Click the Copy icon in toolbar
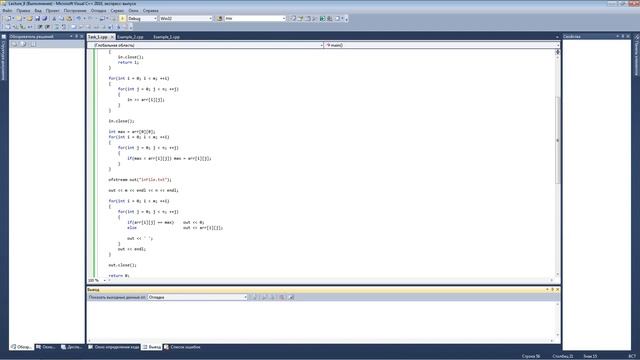Viewport: 640px width, 360px height. 61,18
